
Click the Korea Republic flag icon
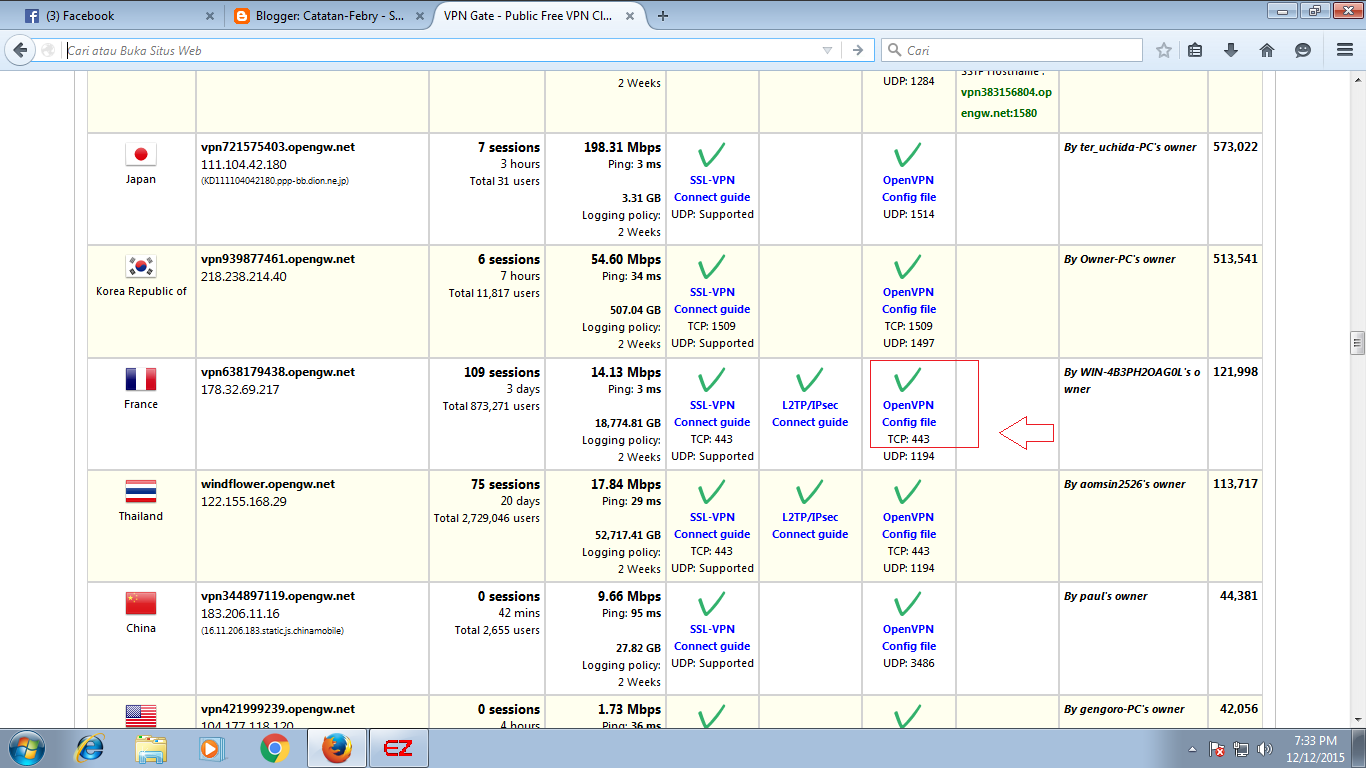pyautogui.click(x=141, y=266)
